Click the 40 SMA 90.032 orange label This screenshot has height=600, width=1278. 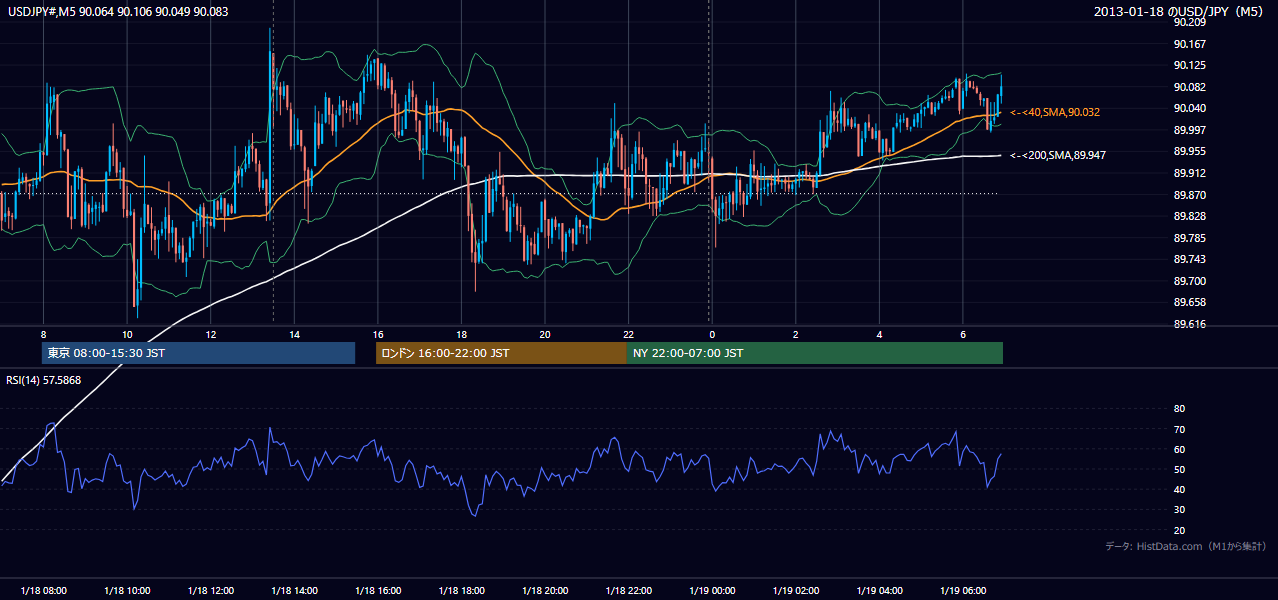1055,113
